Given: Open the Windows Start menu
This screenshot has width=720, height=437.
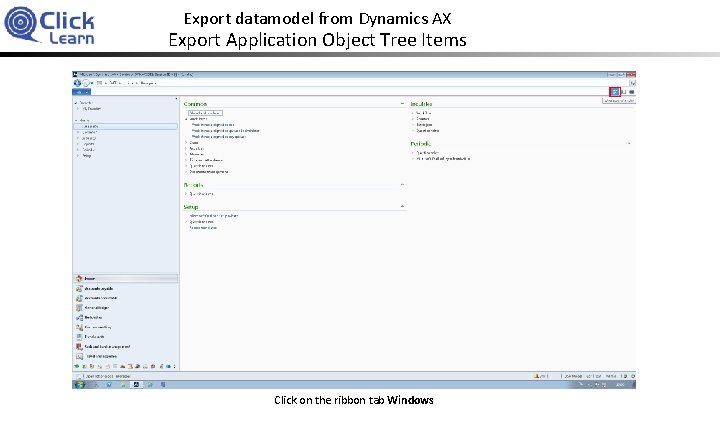Looking at the screenshot, I should (x=79, y=385).
